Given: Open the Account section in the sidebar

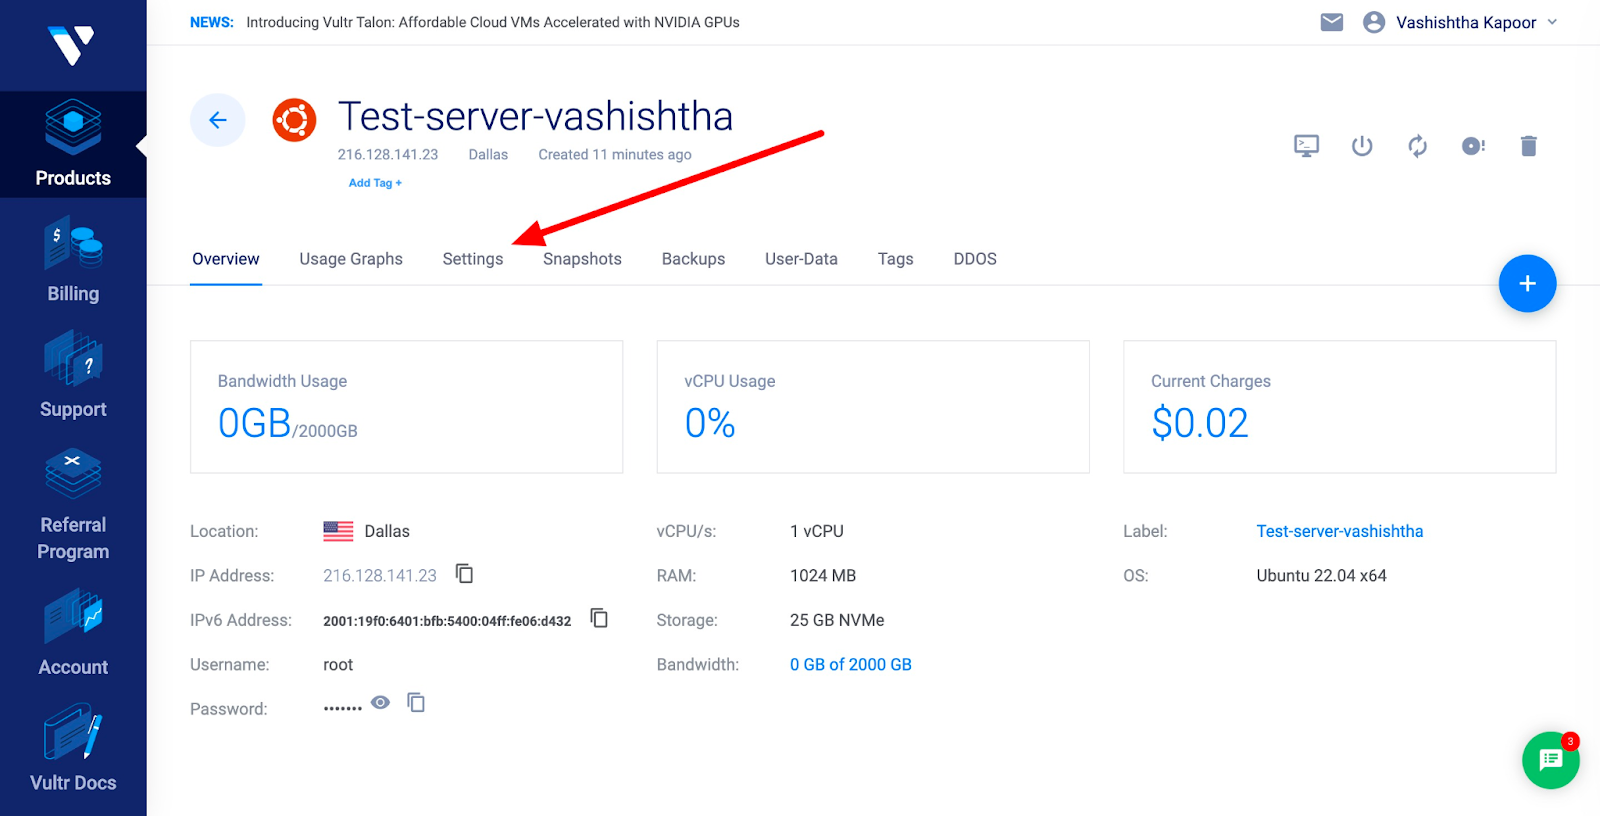Looking at the screenshot, I should tap(73, 632).
